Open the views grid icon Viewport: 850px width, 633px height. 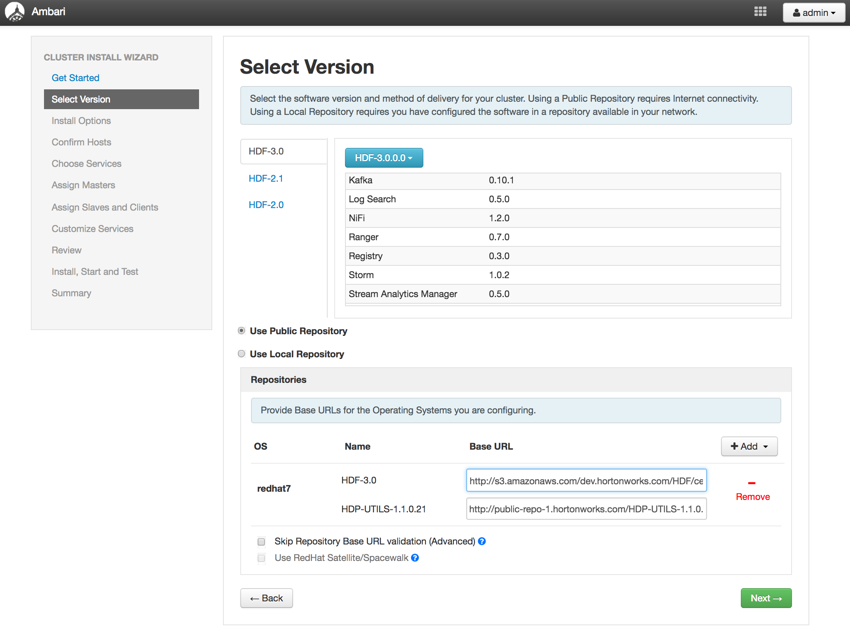[760, 12]
